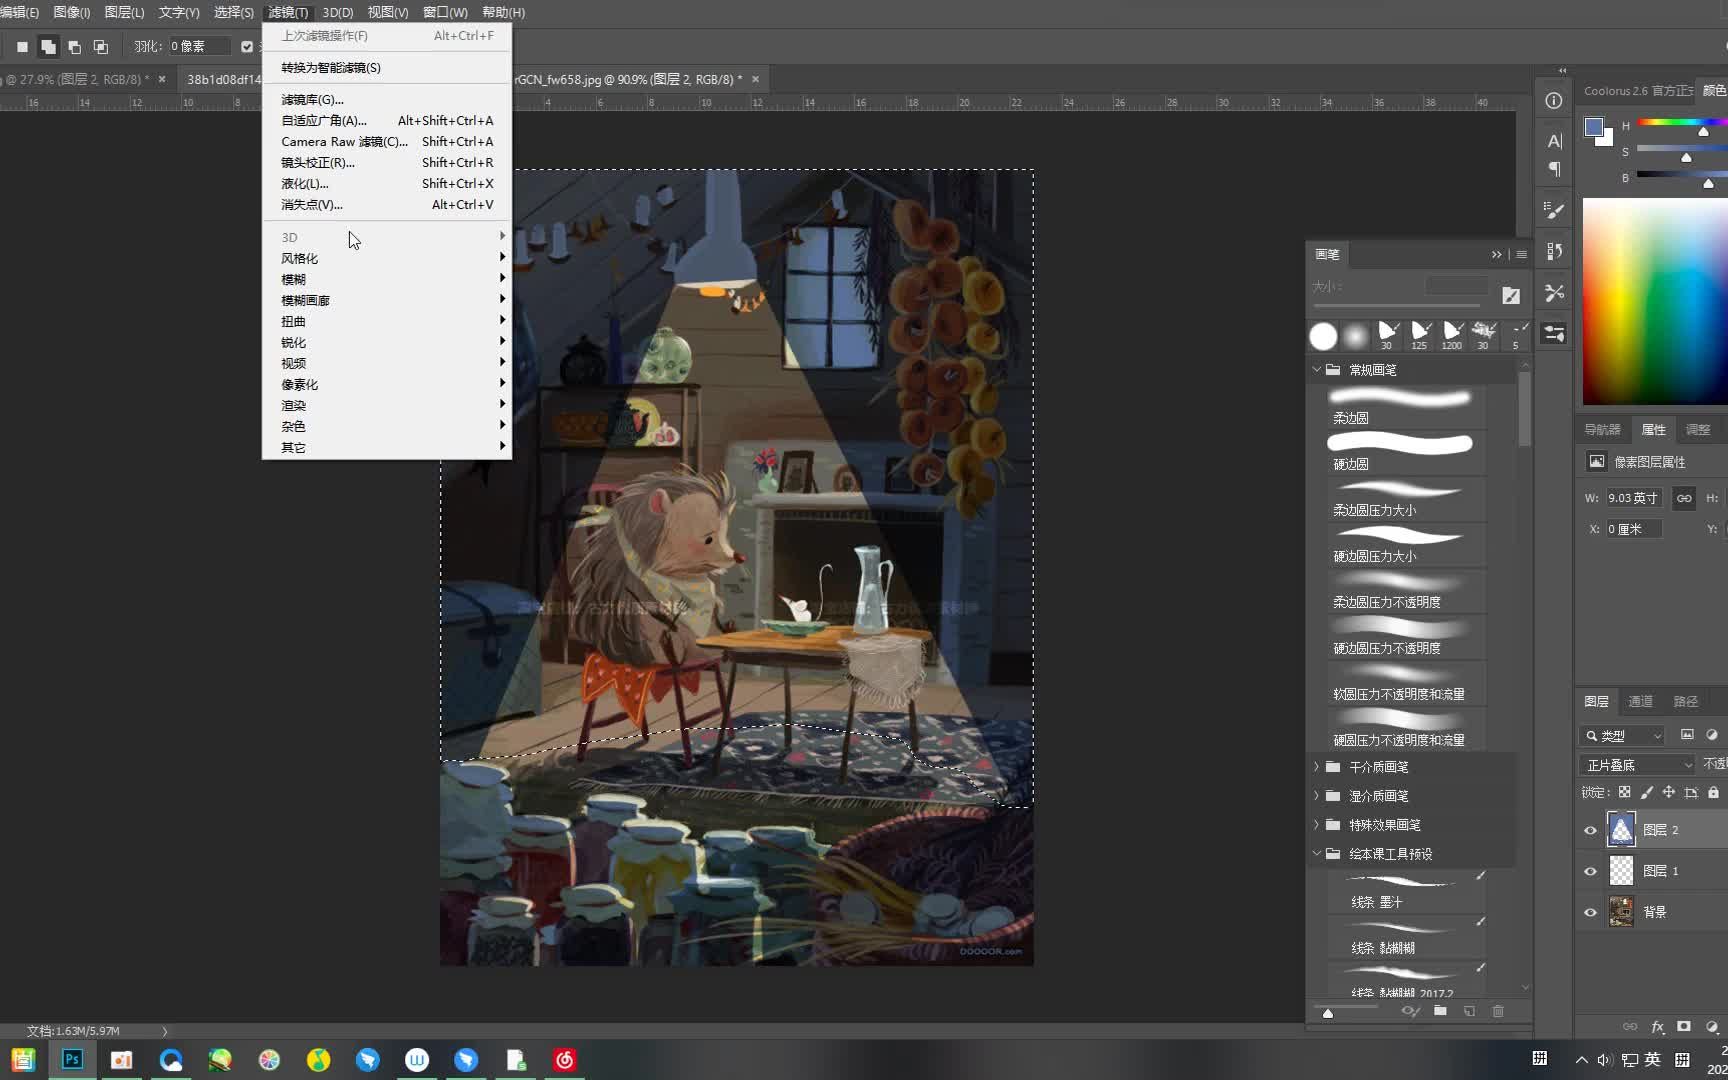Image resolution: width=1728 pixels, height=1080 pixels.
Task: Delete brush with trash icon
Action: [x=1498, y=1011]
